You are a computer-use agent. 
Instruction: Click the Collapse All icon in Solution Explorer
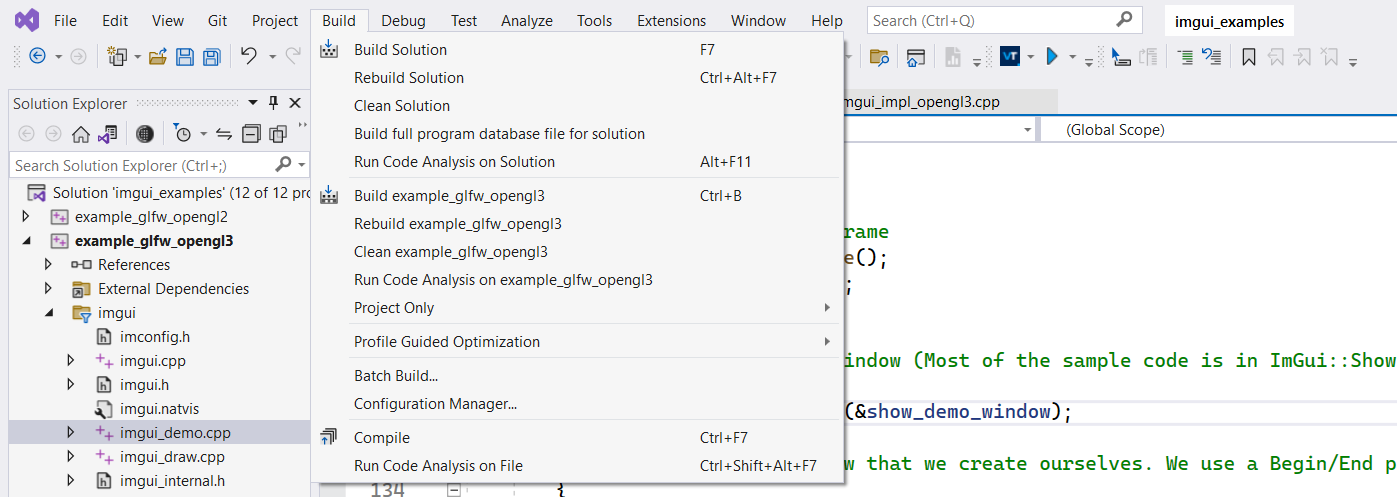[251, 133]
